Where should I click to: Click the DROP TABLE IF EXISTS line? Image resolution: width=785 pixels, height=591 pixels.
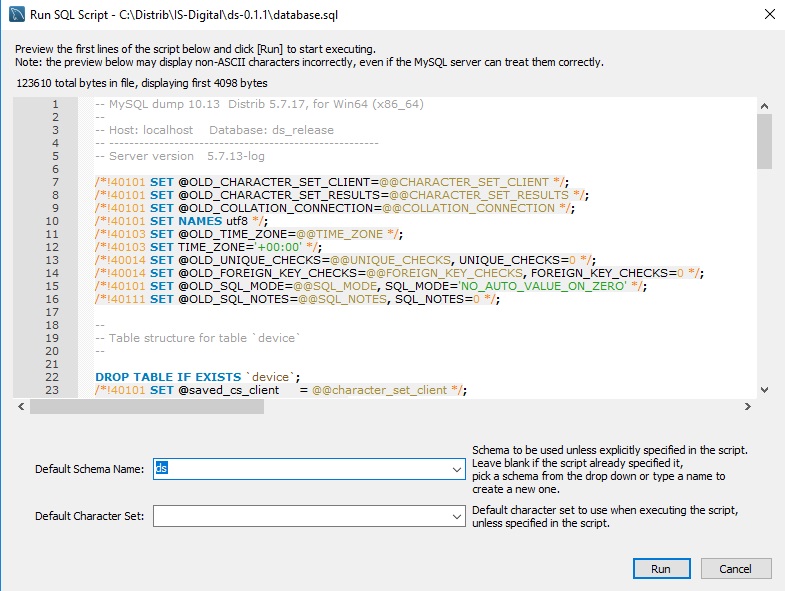198,377
